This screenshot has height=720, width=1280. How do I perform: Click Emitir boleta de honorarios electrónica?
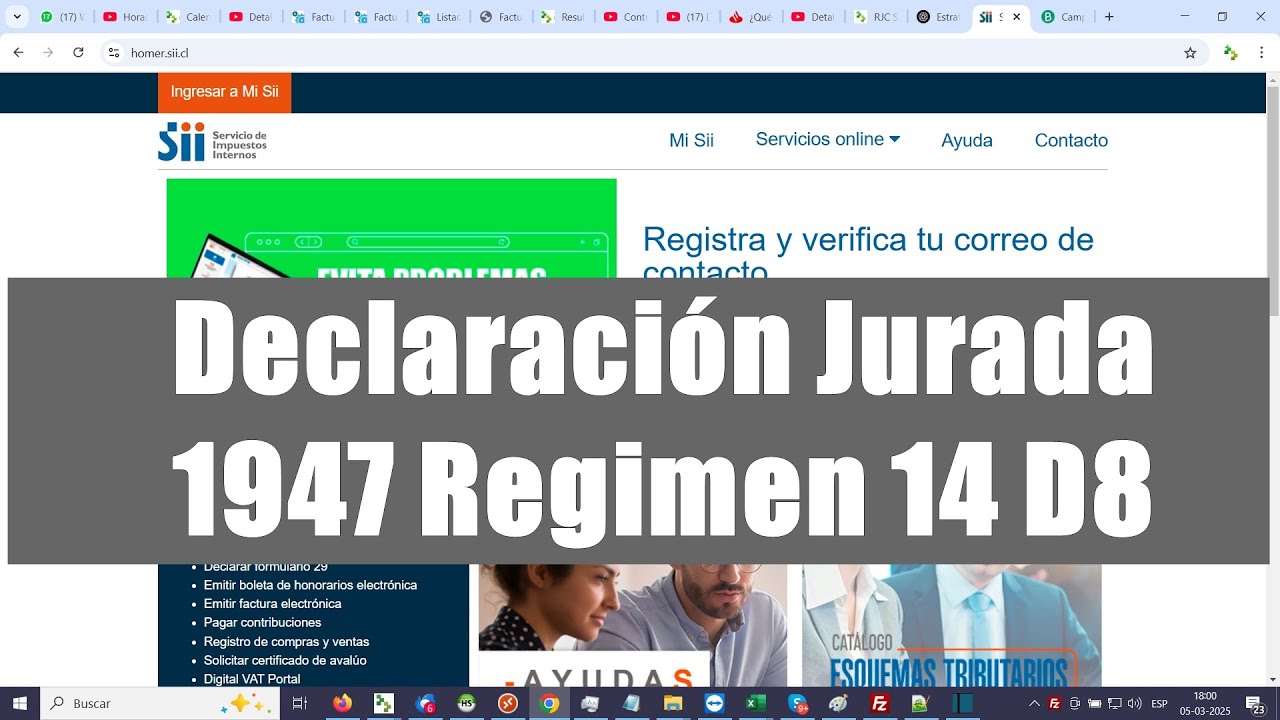310,585
